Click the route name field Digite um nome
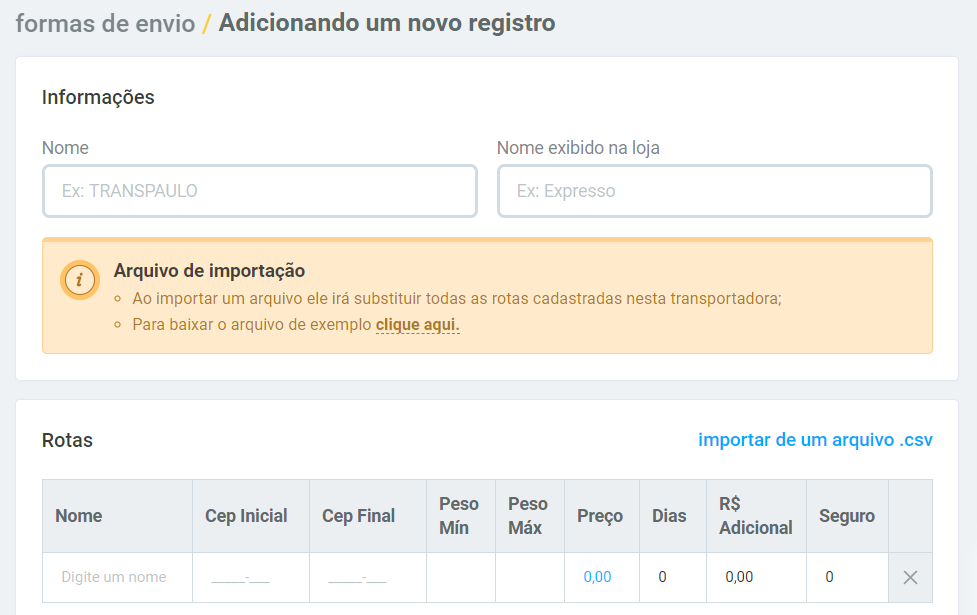The image size is (977, 615). [x=117, y=577]
